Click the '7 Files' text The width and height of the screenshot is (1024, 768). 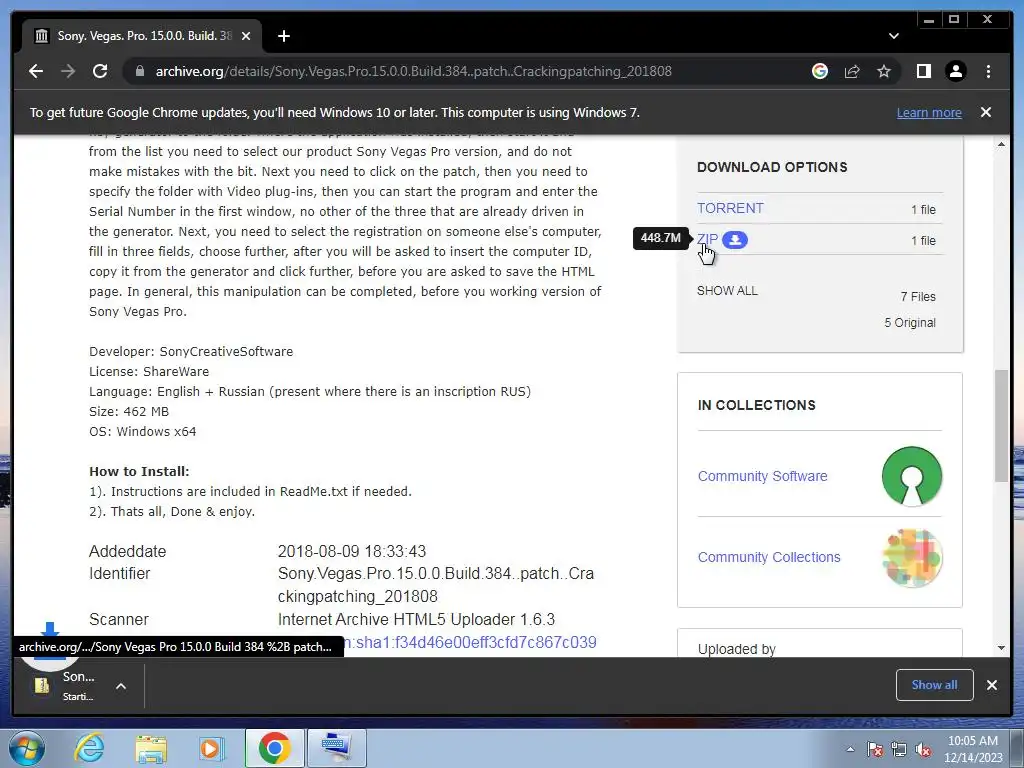click(x=918, y=296)
